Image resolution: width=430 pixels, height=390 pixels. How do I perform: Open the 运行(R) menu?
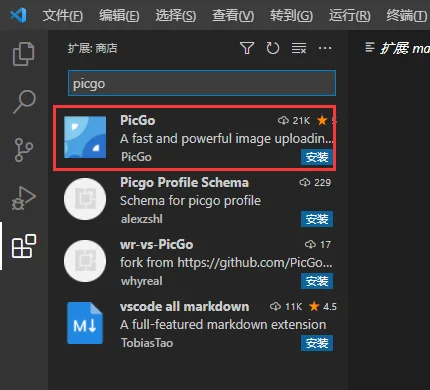[x=350, y=15]
